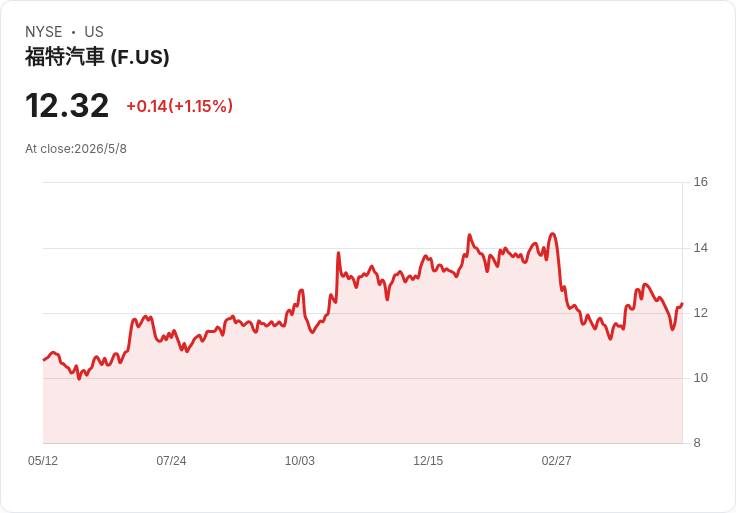Click the latest endpoint of the price line

point(682,304)
